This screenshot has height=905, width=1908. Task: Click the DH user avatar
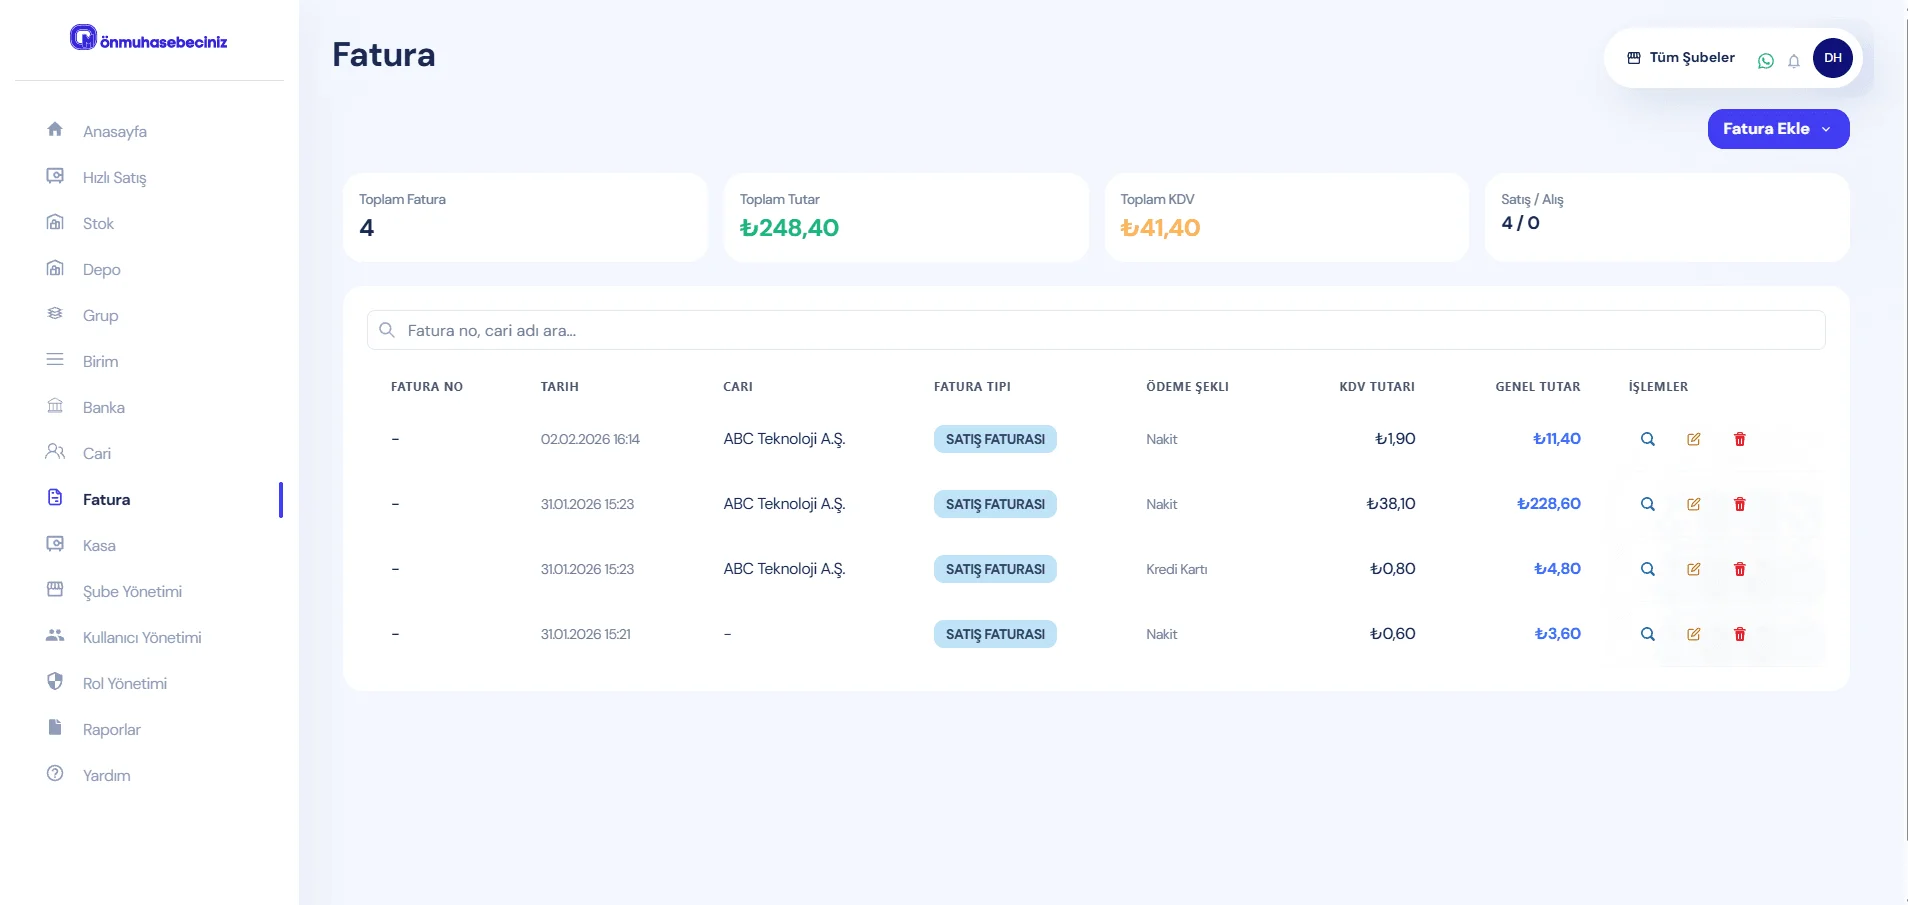point(1832,58)
